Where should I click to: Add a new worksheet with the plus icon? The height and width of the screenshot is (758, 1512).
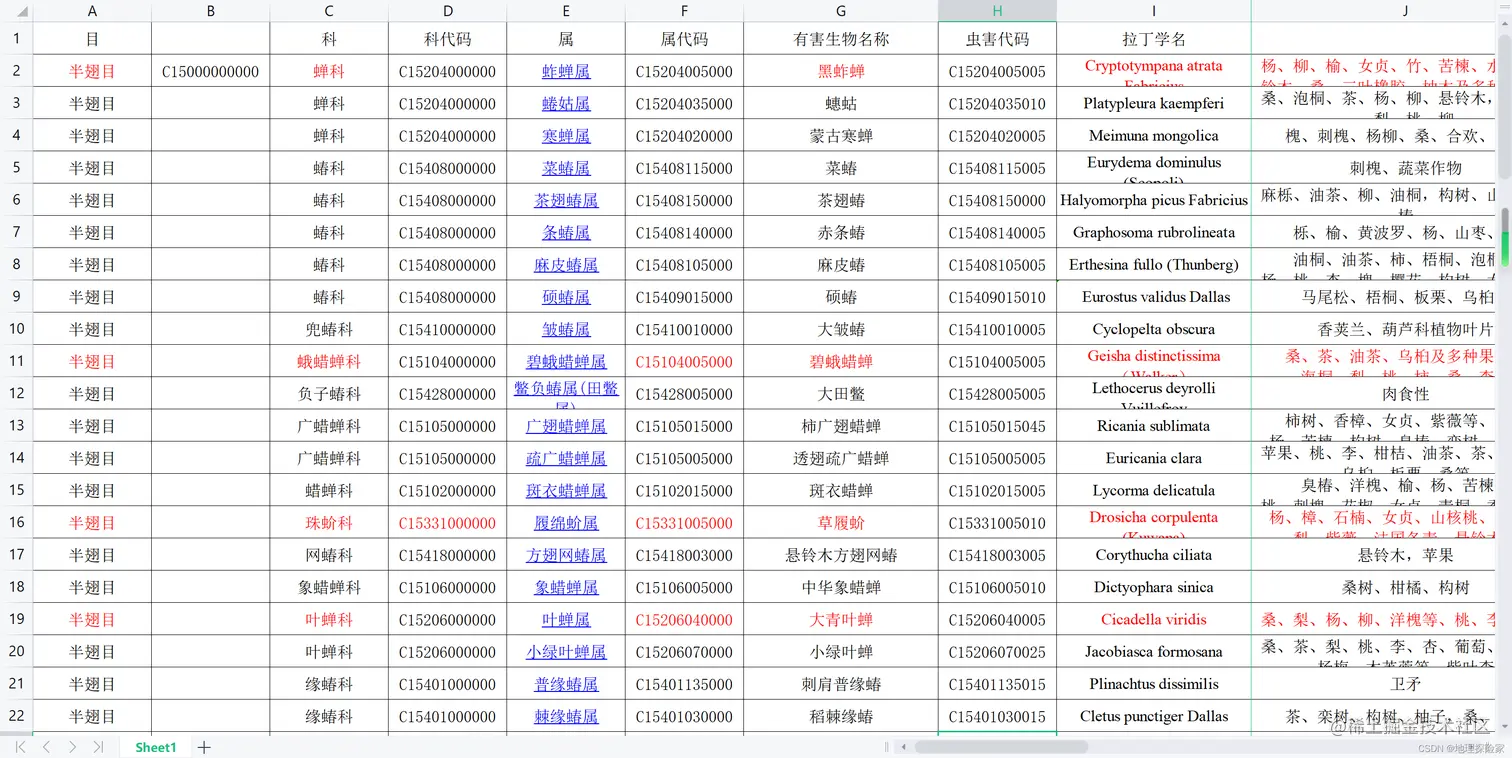pyautogui.click(x=203, y=746)
